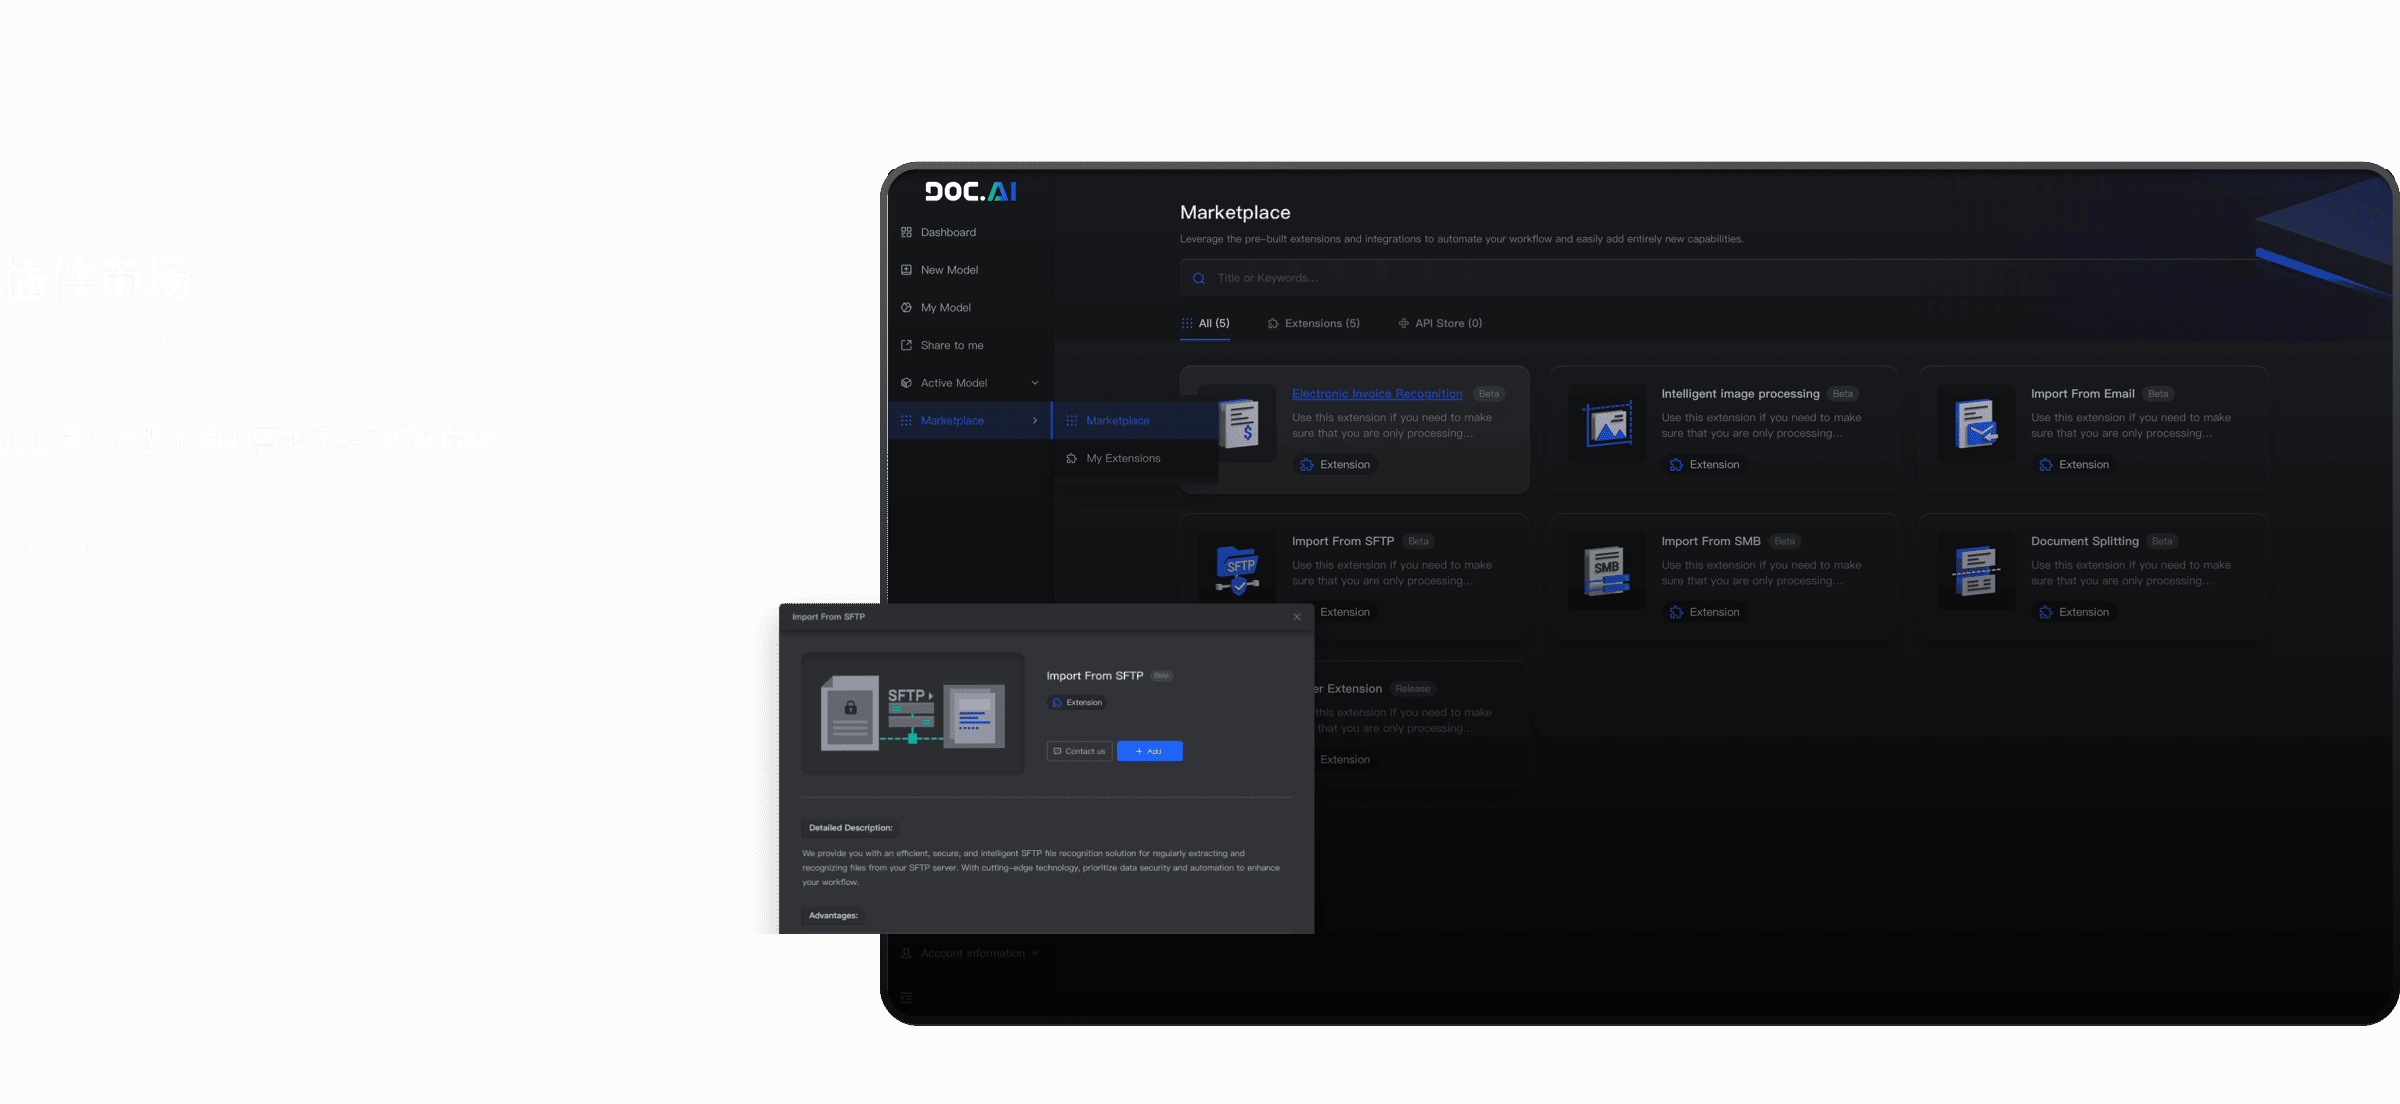This screenshot has width=2400, height=1104.
Task: Click the My Model sidebar icon
Action: point(906,308)
